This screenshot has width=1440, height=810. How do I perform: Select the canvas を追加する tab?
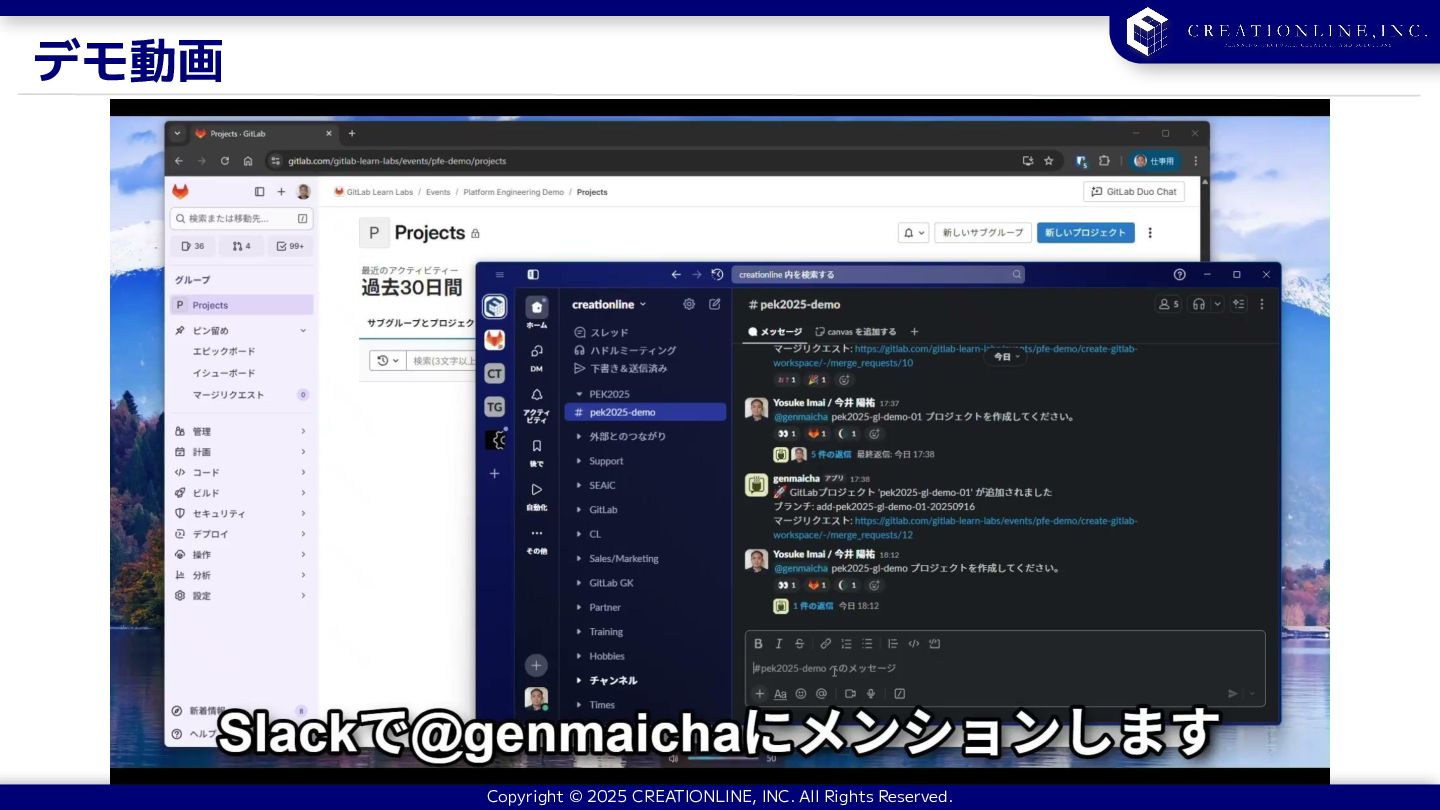(855, 331)
